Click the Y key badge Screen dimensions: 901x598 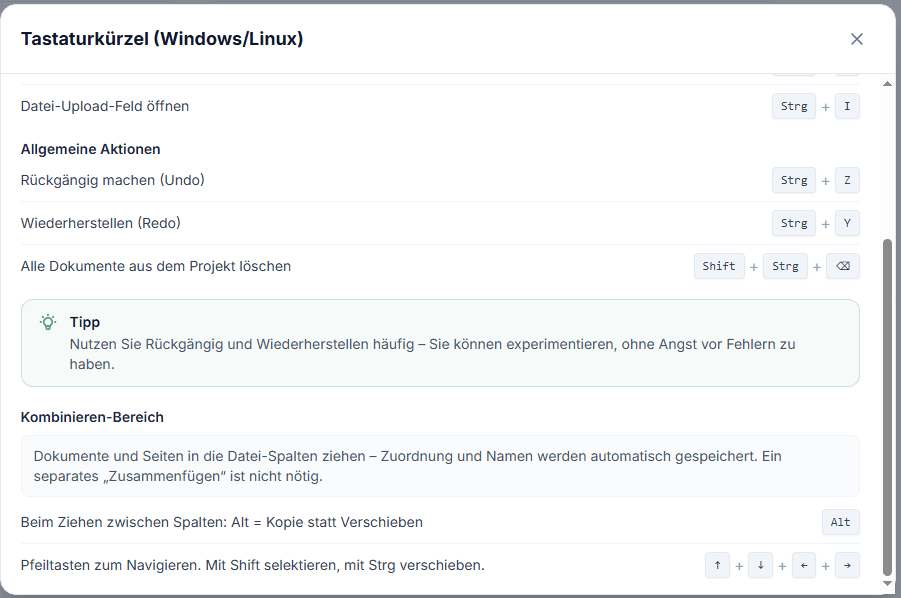click(847, 223)
